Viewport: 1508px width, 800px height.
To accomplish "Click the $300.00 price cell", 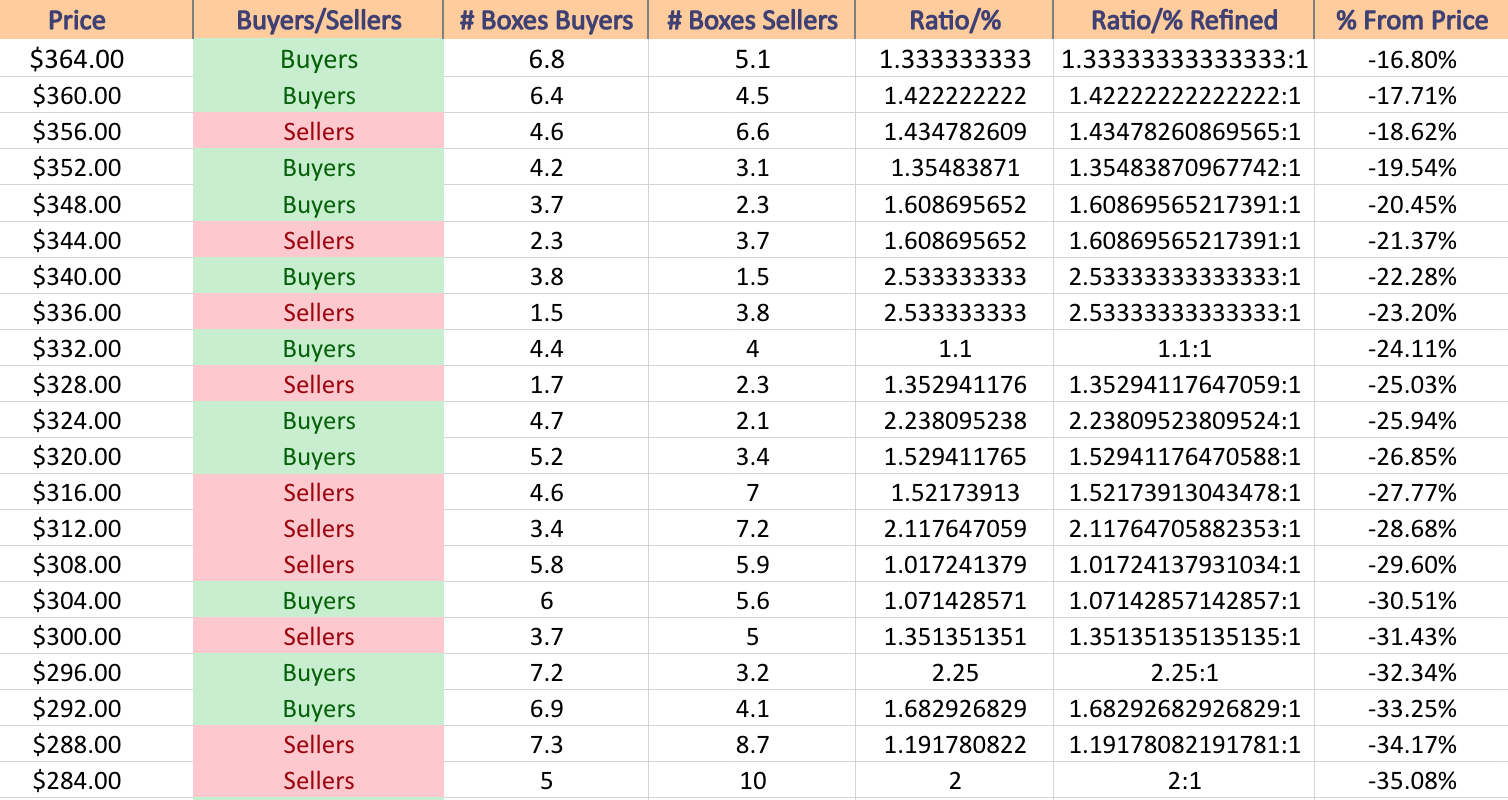I will pos(96,636).
